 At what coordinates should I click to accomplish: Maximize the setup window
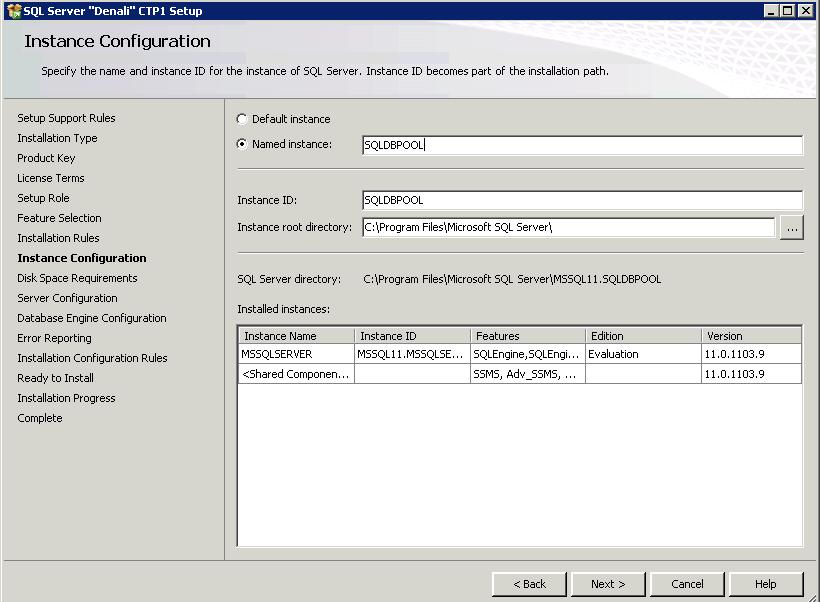pos(789,11)
